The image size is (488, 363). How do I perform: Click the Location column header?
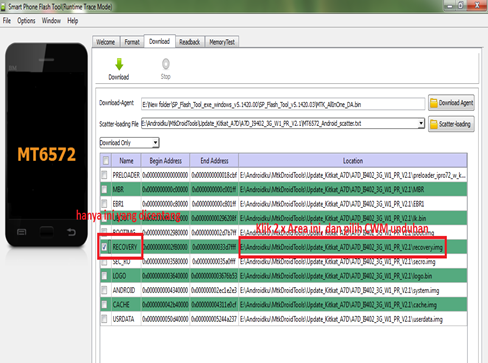[x=353, y=161]
